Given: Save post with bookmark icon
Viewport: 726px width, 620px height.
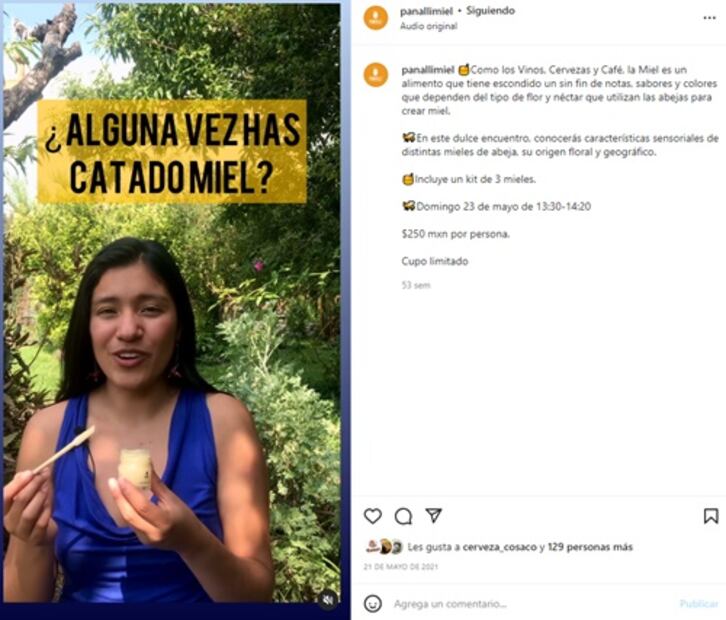Looking at the screenshot, I should pyautogui.click(x=711, y=516).
